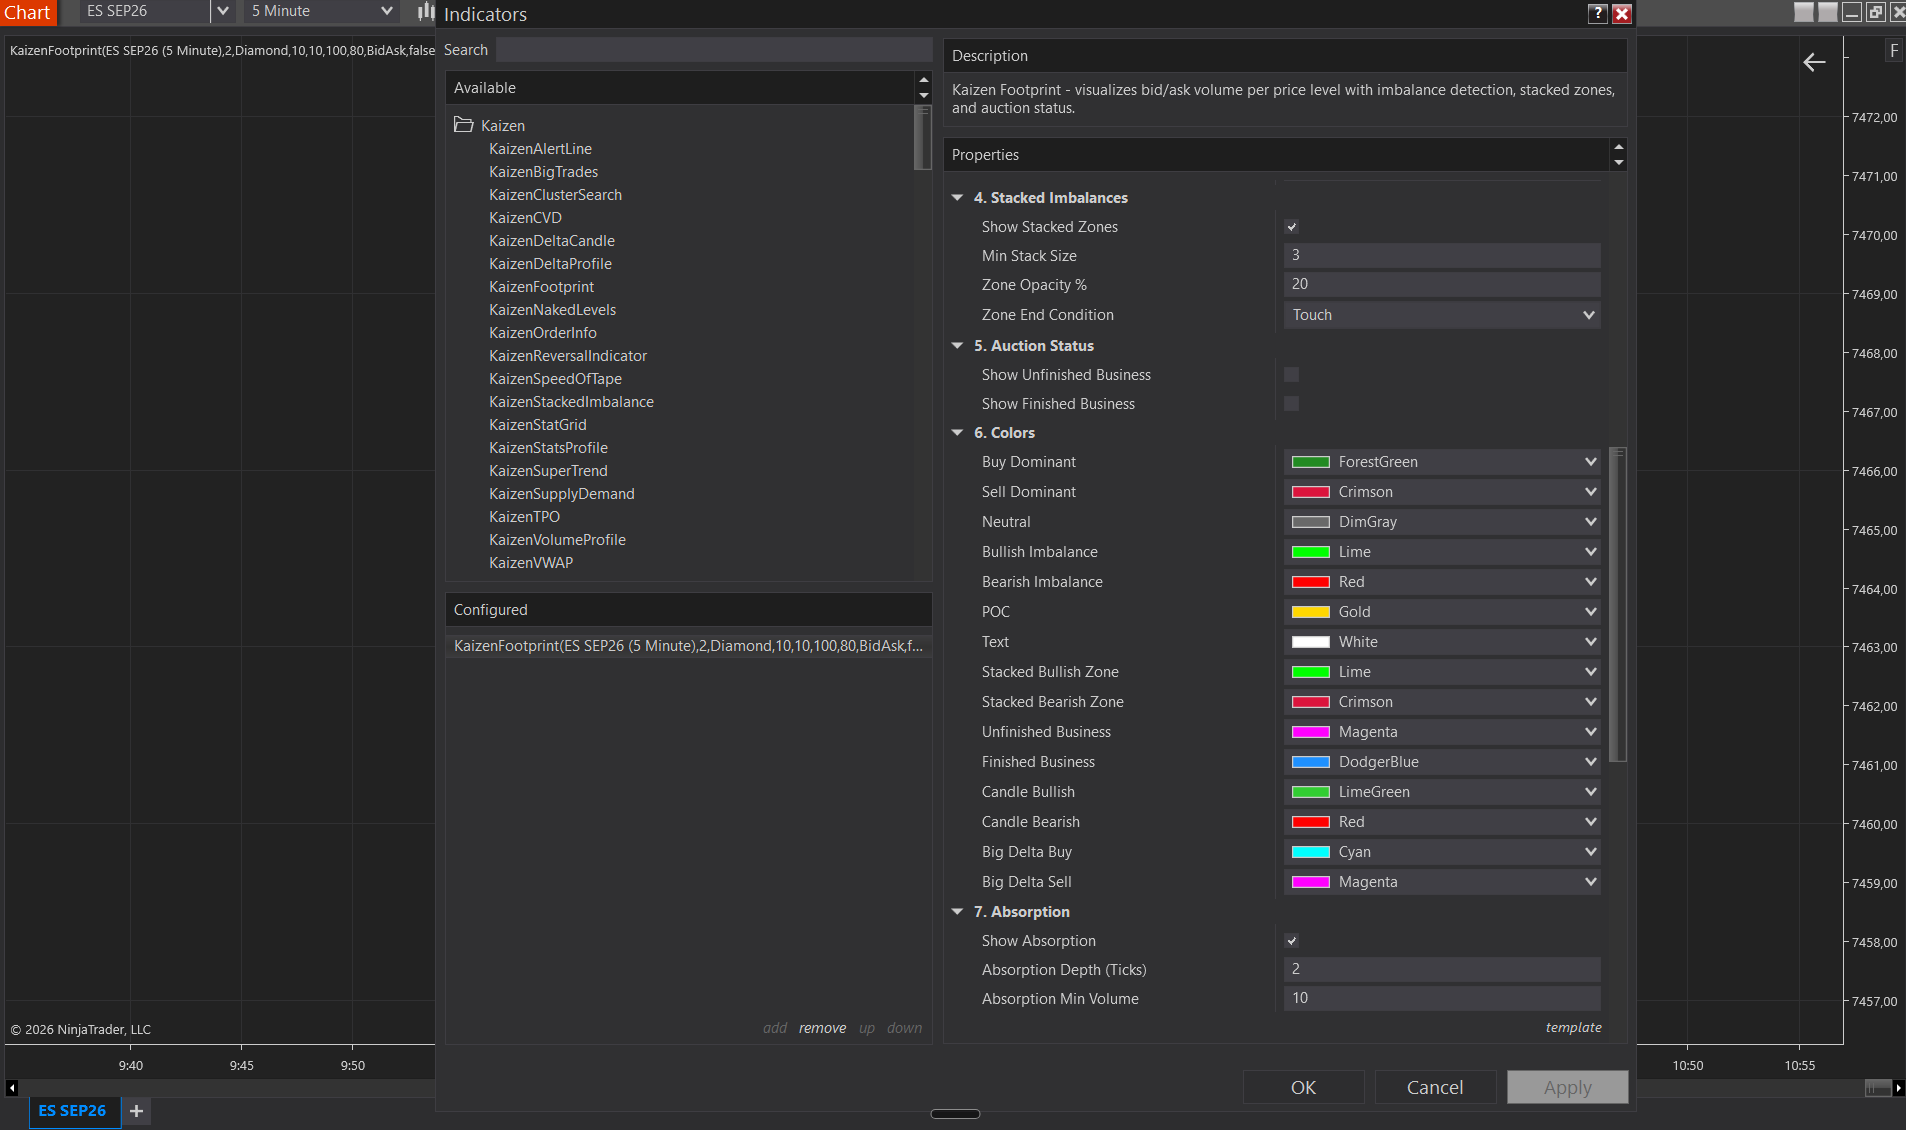Select KaizenVolumeProfile indicator
This screenshot has width=1906, height=1130.
(x=557, y=540)
